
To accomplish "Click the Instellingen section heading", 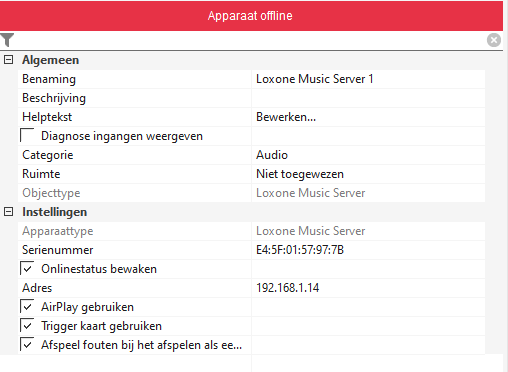I will (x=55, y=212).
